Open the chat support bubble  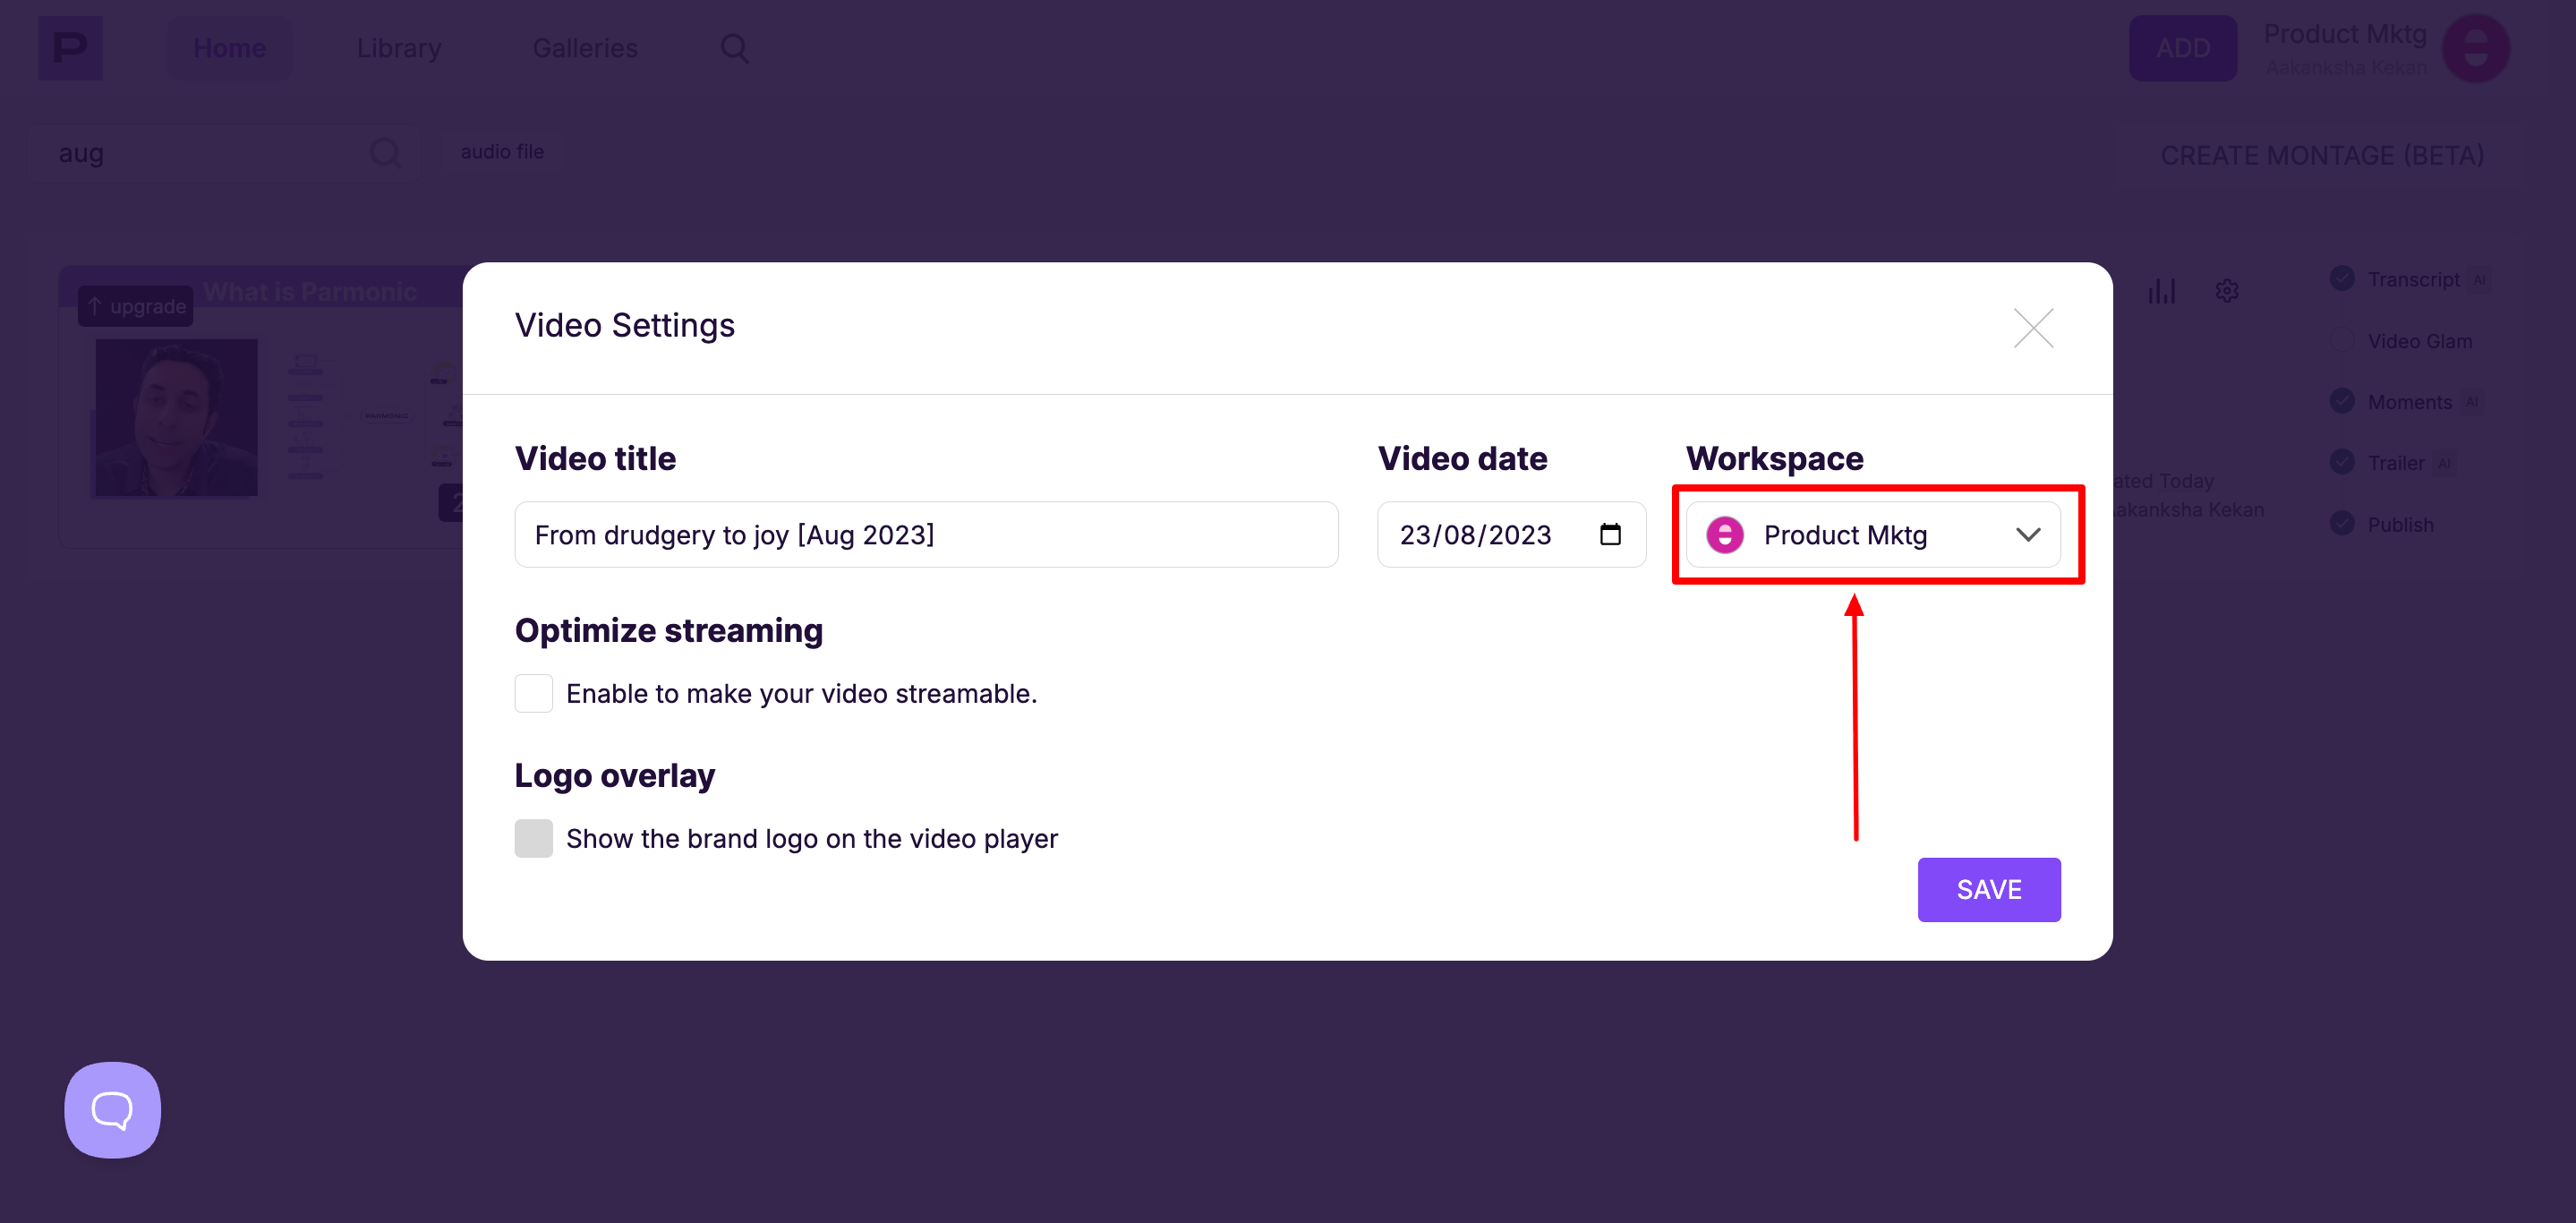[112, 1109]
